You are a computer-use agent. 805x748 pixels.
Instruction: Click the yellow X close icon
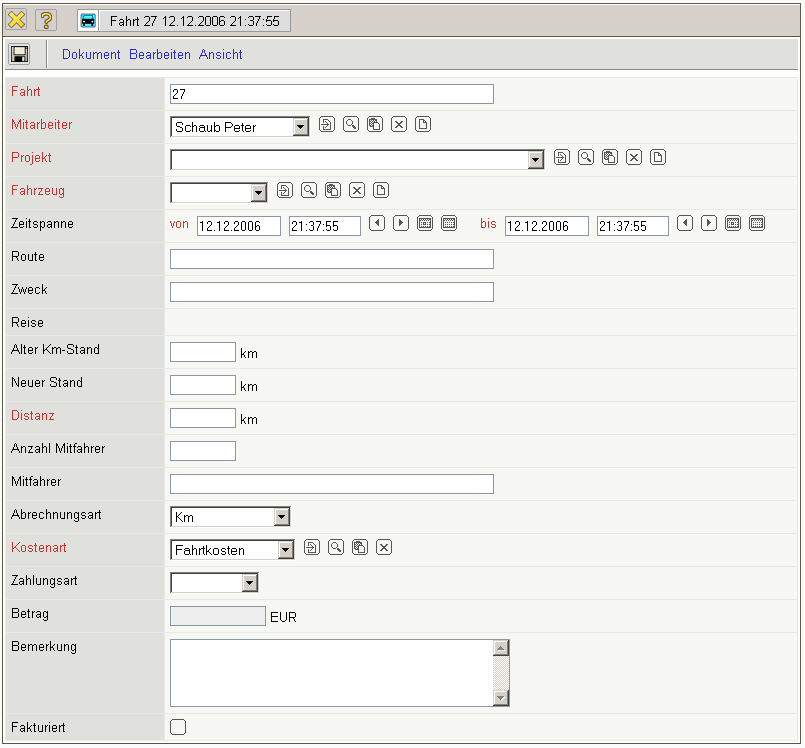point(17,20)
